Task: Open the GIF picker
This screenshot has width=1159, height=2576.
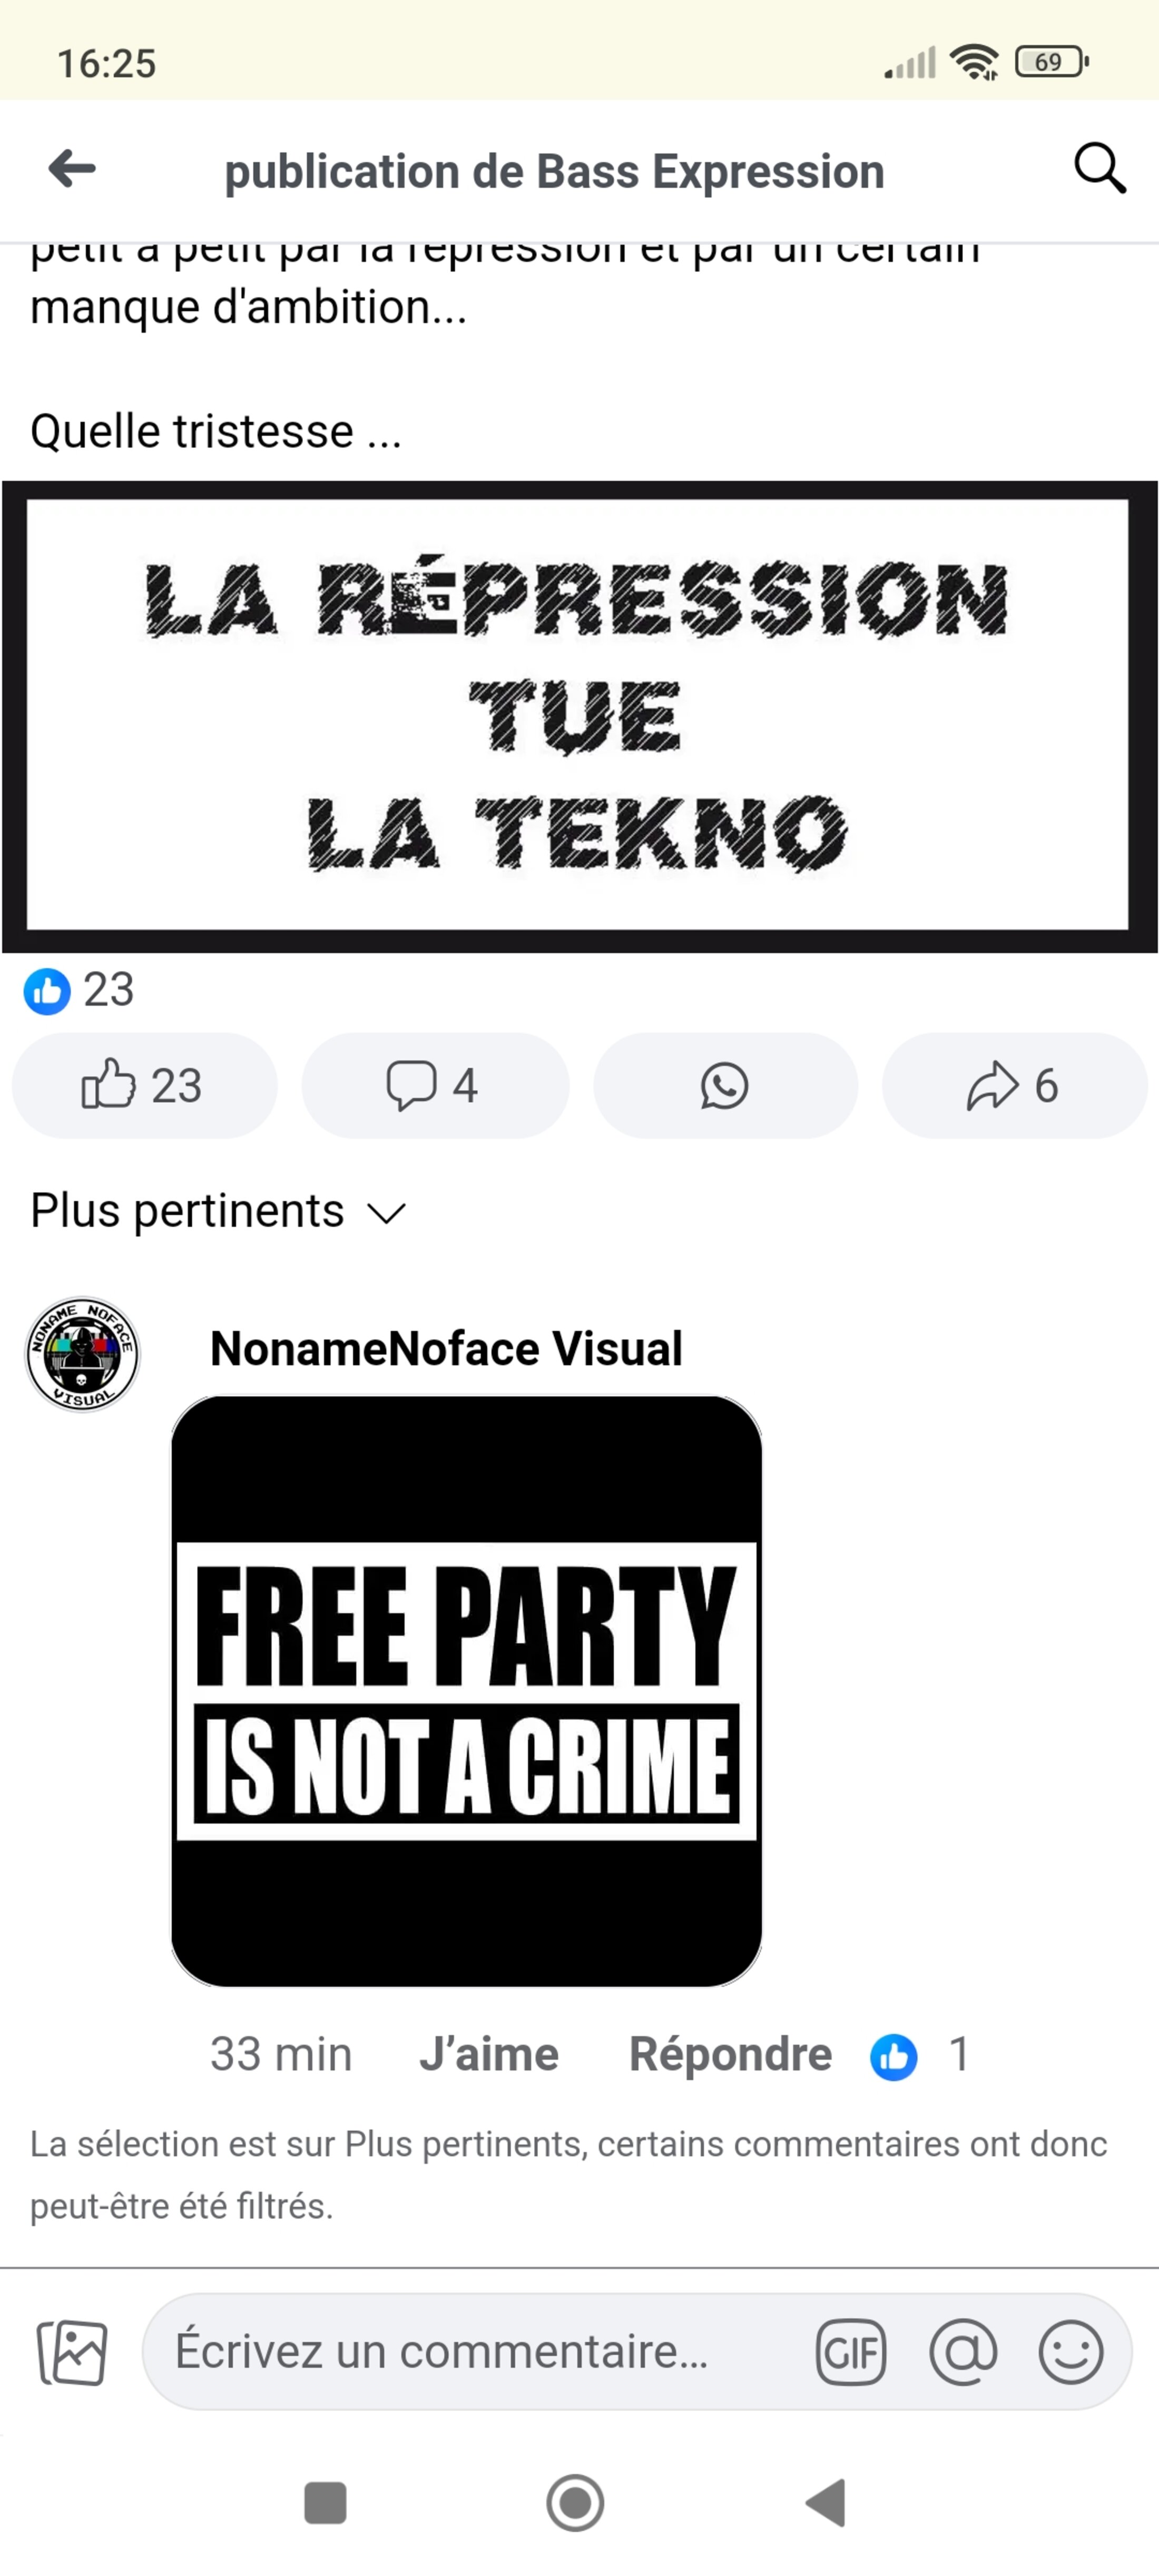Action: 851,2352
